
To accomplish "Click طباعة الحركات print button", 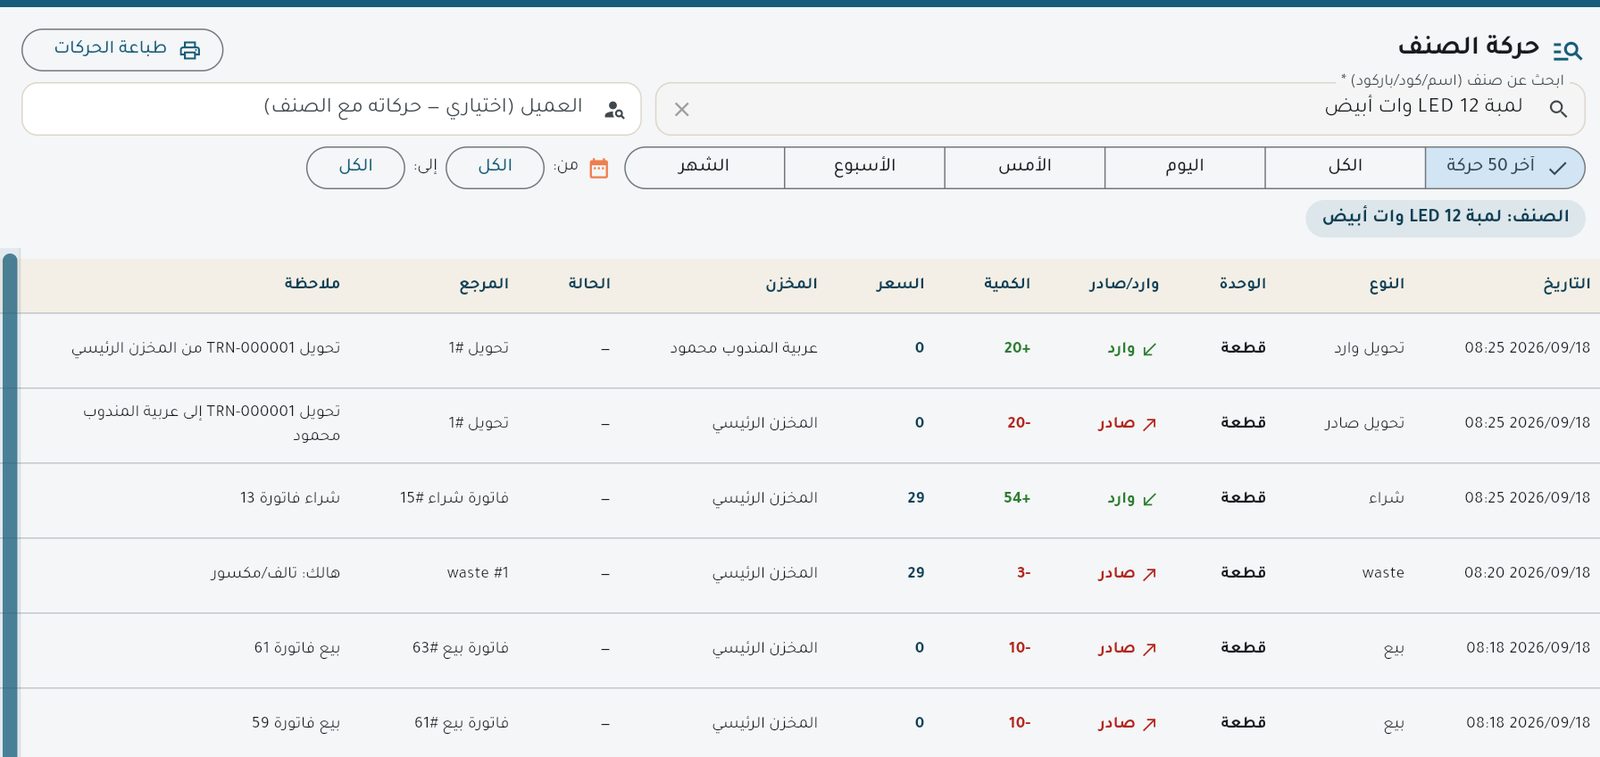I will pyautogui.click(x=122, y=50).
